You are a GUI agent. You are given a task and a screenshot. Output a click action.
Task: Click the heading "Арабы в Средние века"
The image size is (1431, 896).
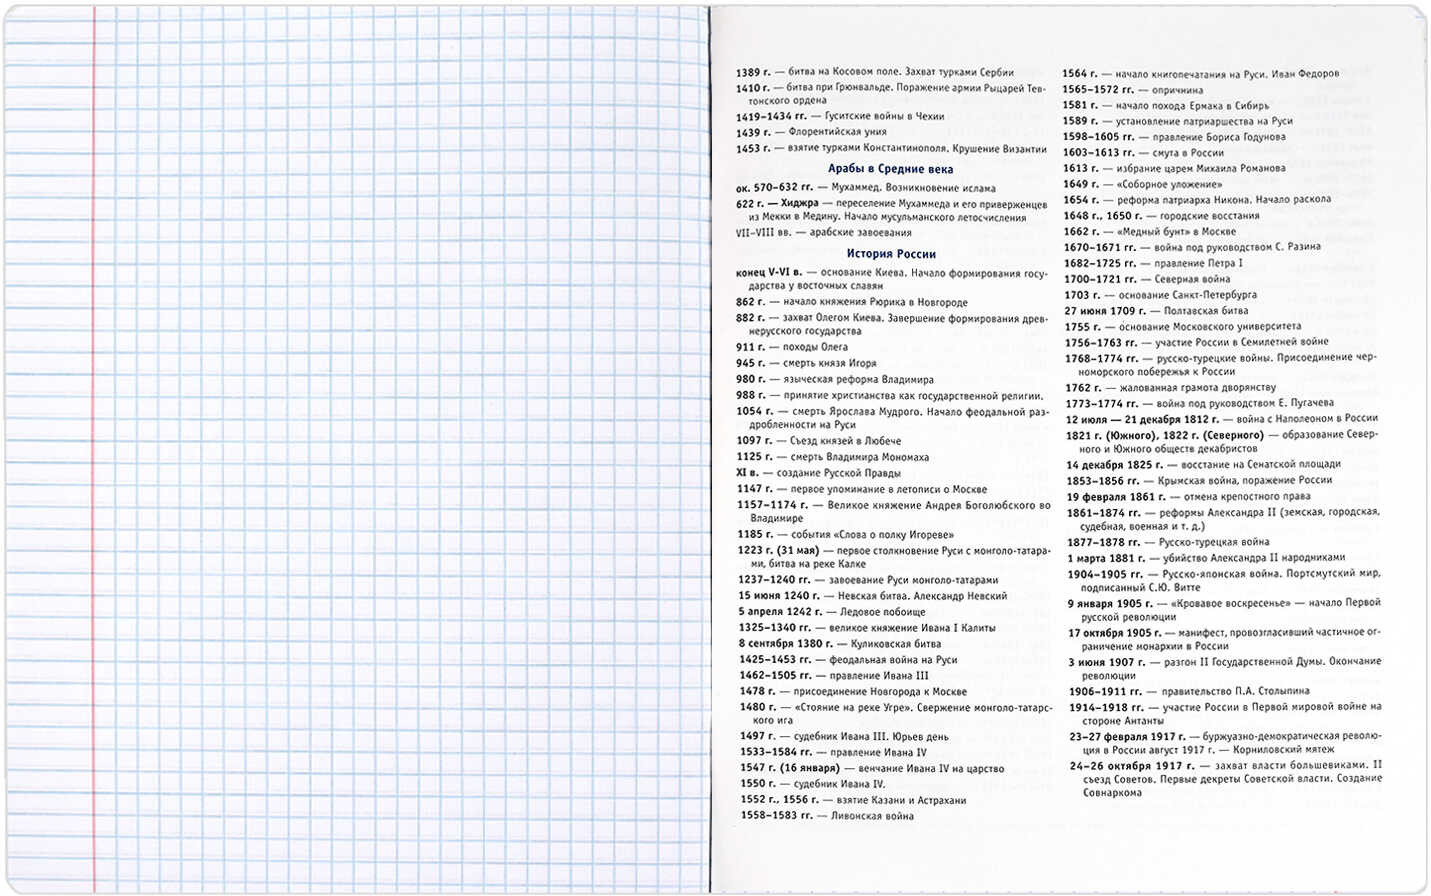(x=890, y=169)
